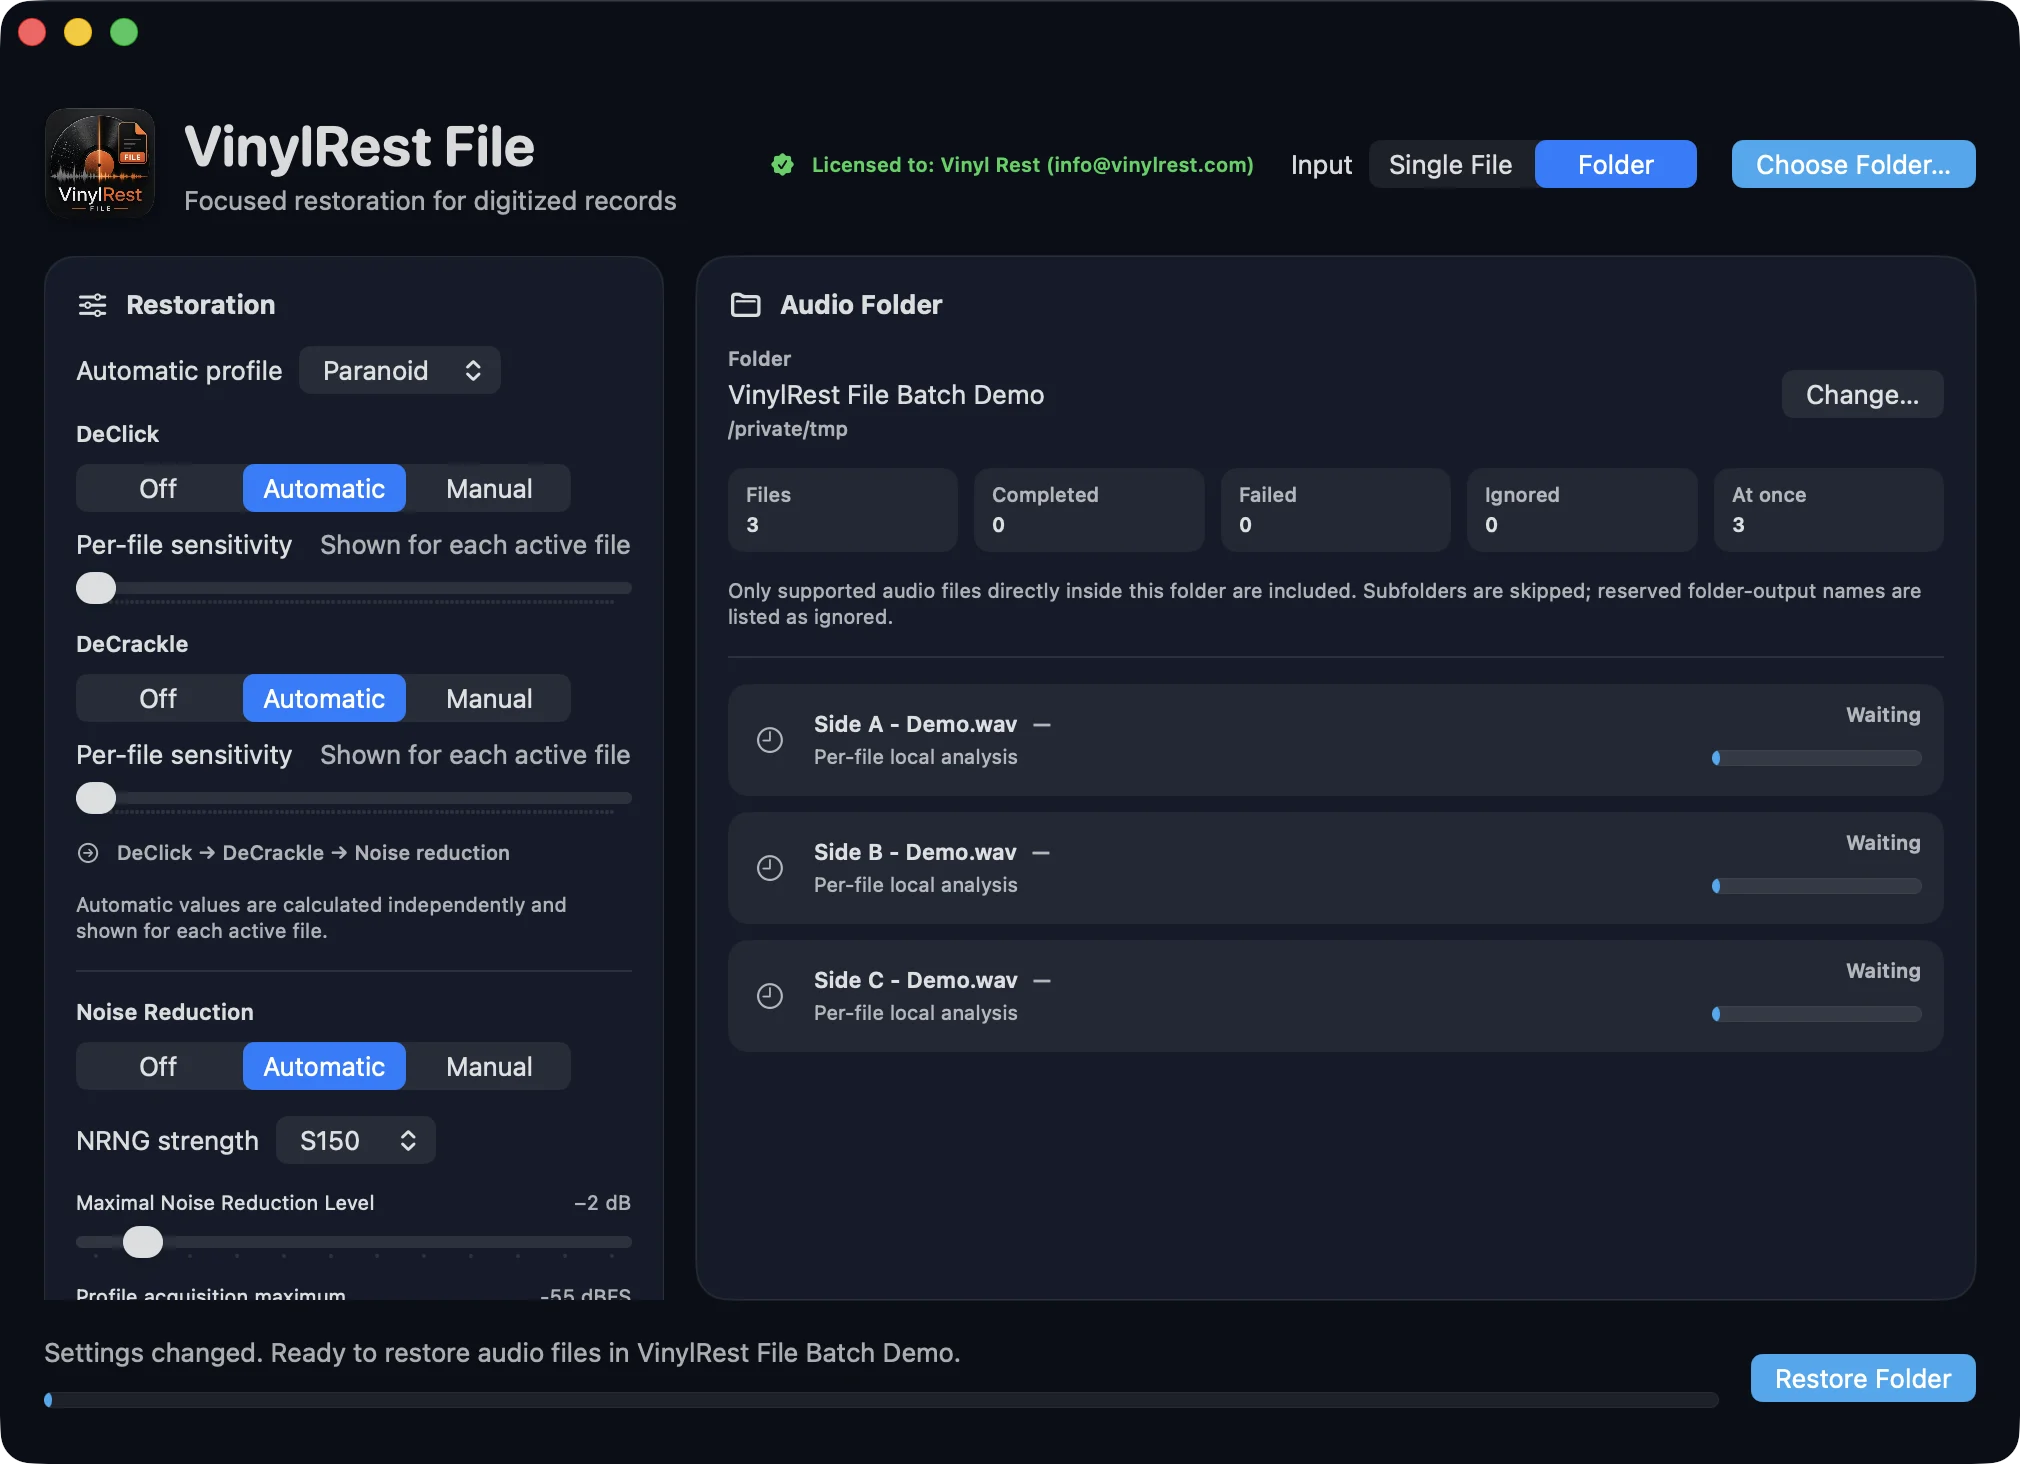2020x1464 pixels.
Task: Click the Restore Folder button
Action: (1863, 1378)
